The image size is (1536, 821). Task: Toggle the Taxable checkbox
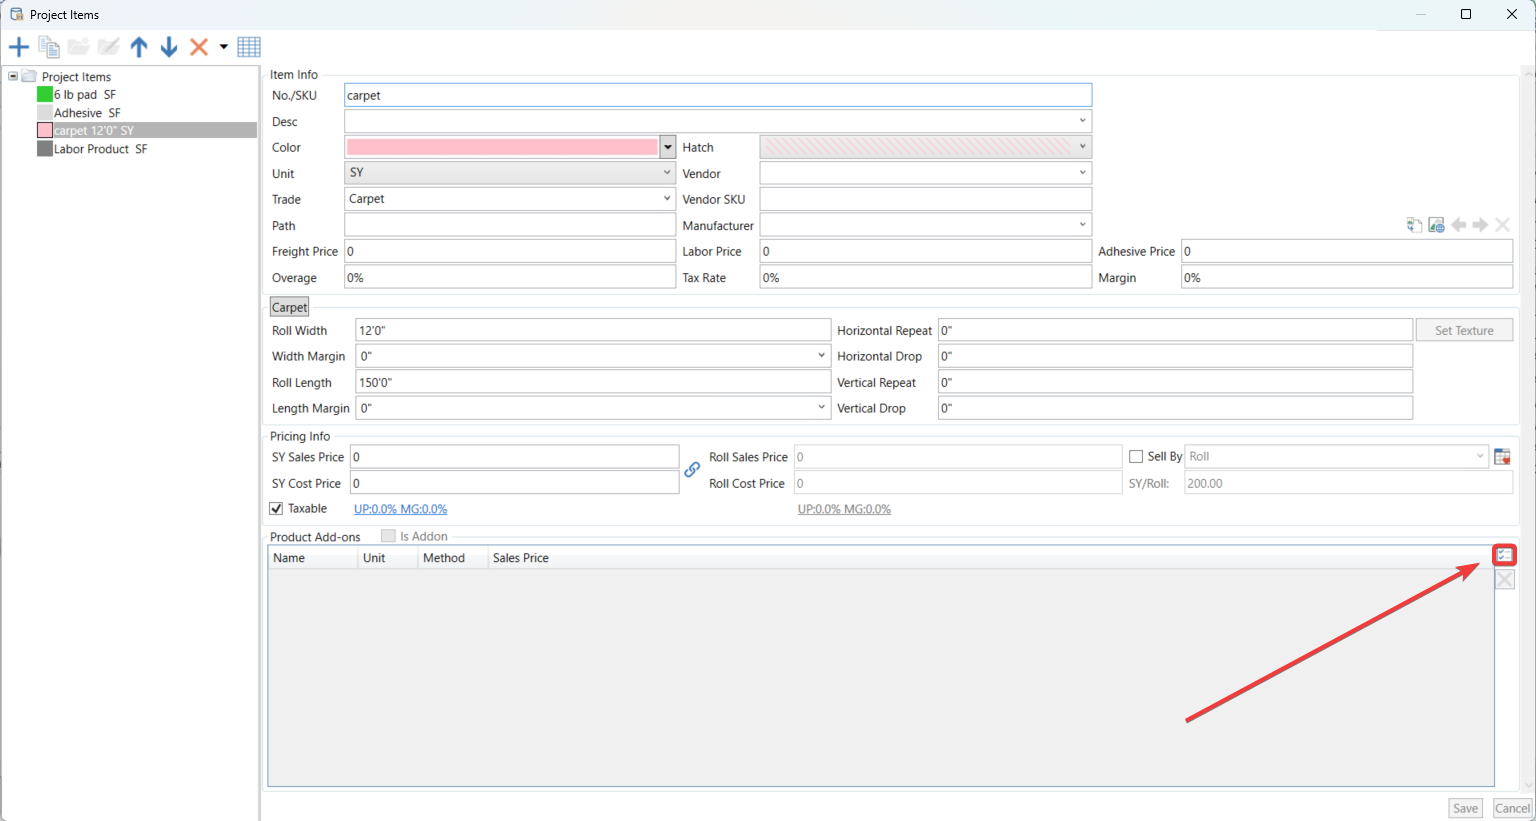[276, 509]
